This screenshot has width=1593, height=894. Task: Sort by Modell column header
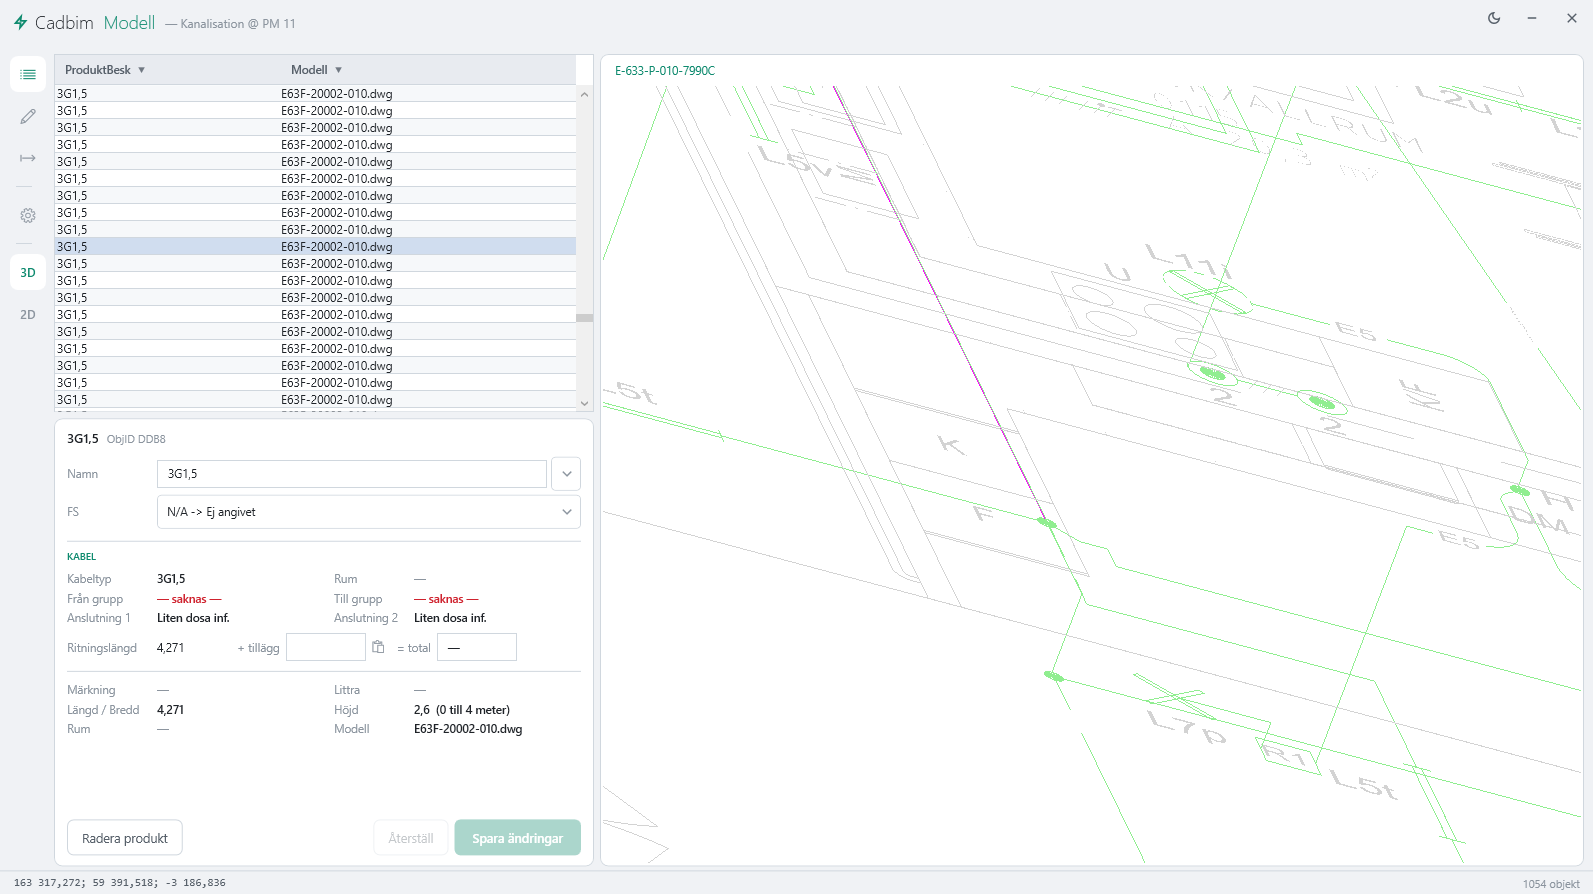click(317, 70)
